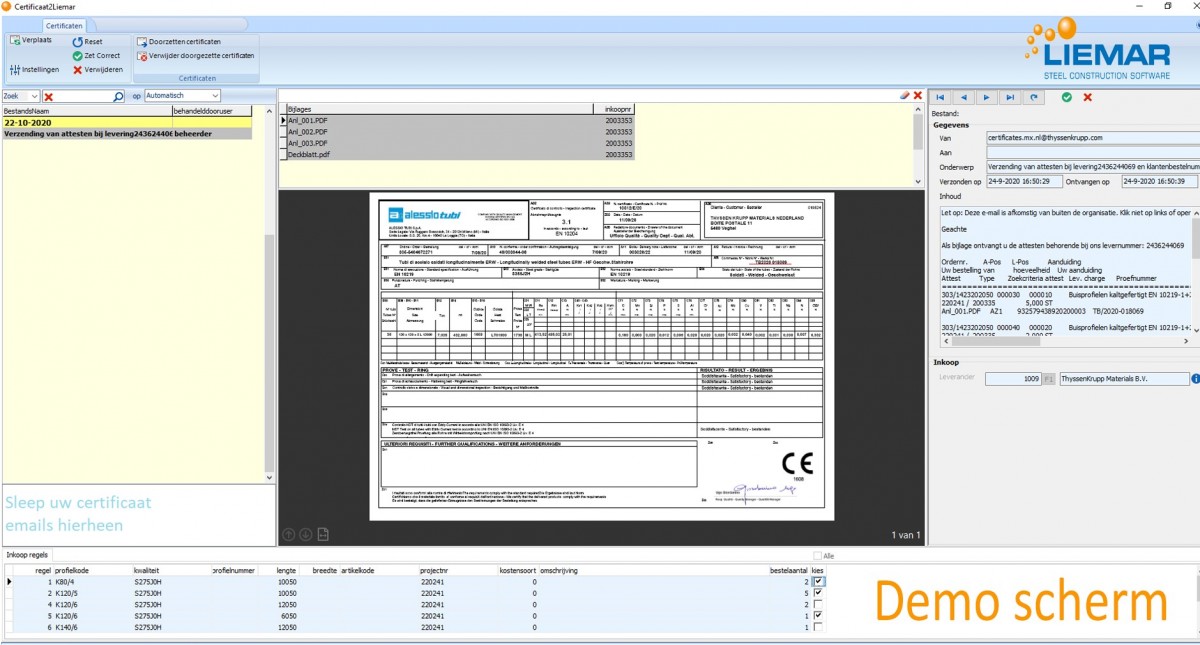This screenshot has width=1200, height=645.
Task: Toggle kies checkbox for row 4 K120/6
Action: click(x=820, y=604)
